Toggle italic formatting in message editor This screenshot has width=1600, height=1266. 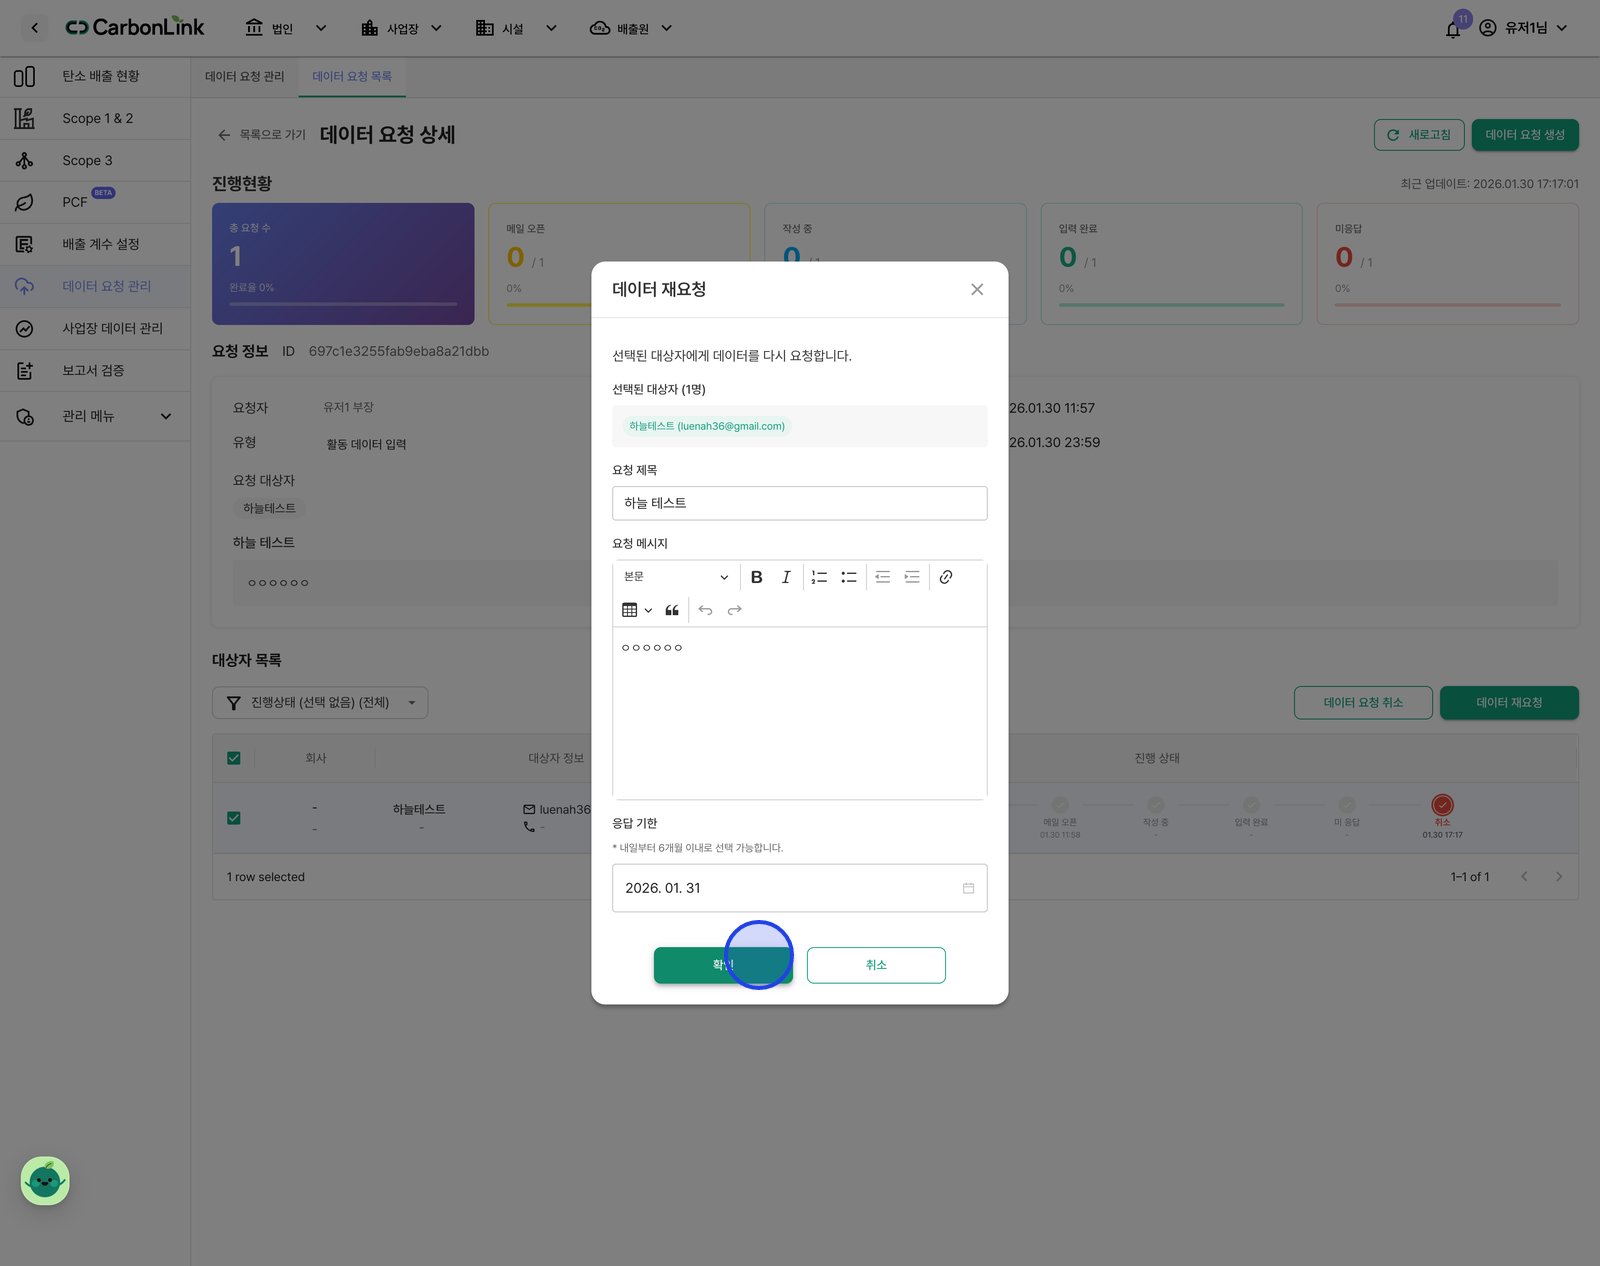click(786, 577)
